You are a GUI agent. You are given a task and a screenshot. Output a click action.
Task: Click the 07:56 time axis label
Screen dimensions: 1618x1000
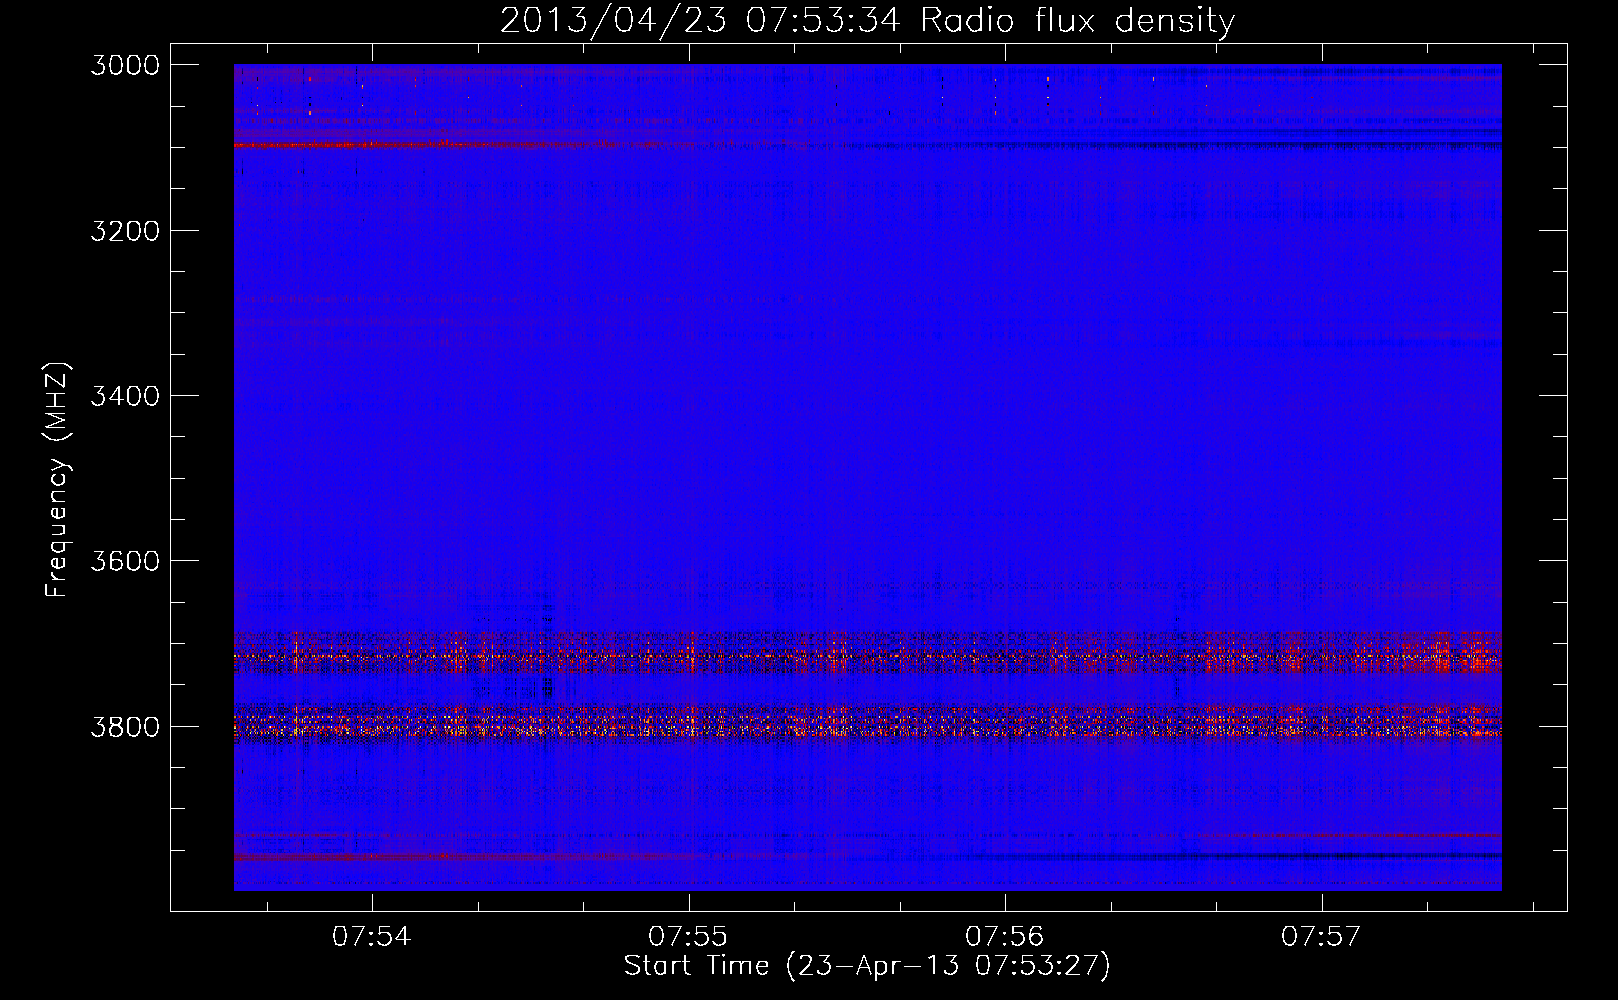point(1004,937)
